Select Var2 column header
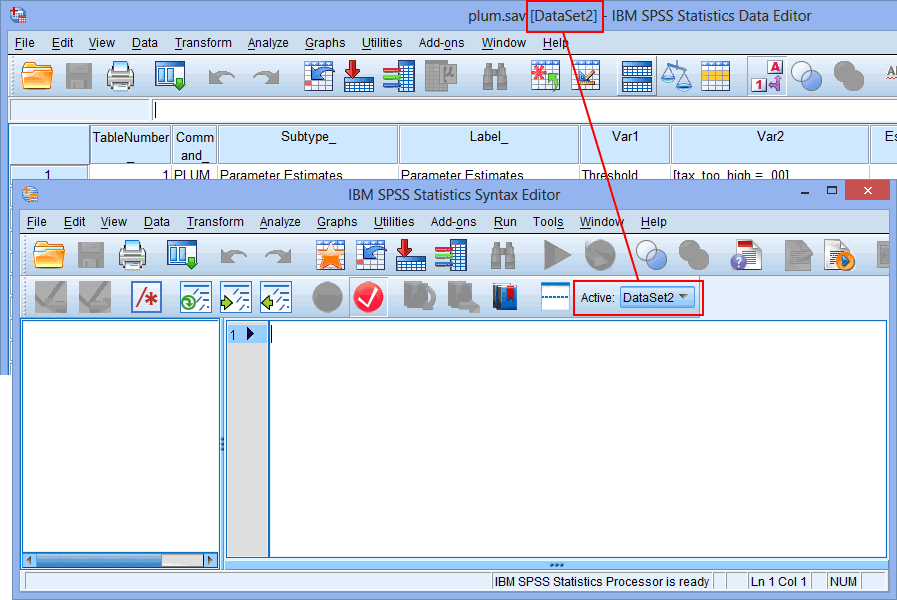 click(x=770, y=145)
